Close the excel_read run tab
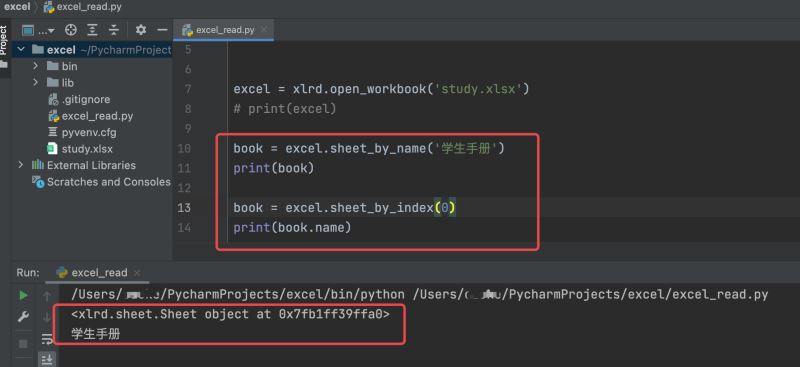Viewport: 800px width, 367px height. click(137, 273)
